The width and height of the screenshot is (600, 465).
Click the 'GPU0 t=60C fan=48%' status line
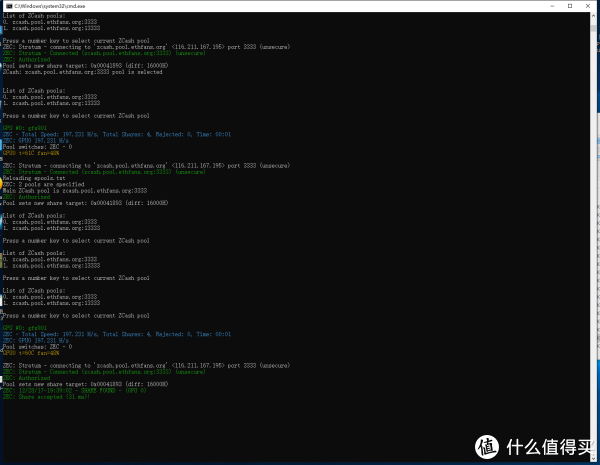(x=31, y=353)
